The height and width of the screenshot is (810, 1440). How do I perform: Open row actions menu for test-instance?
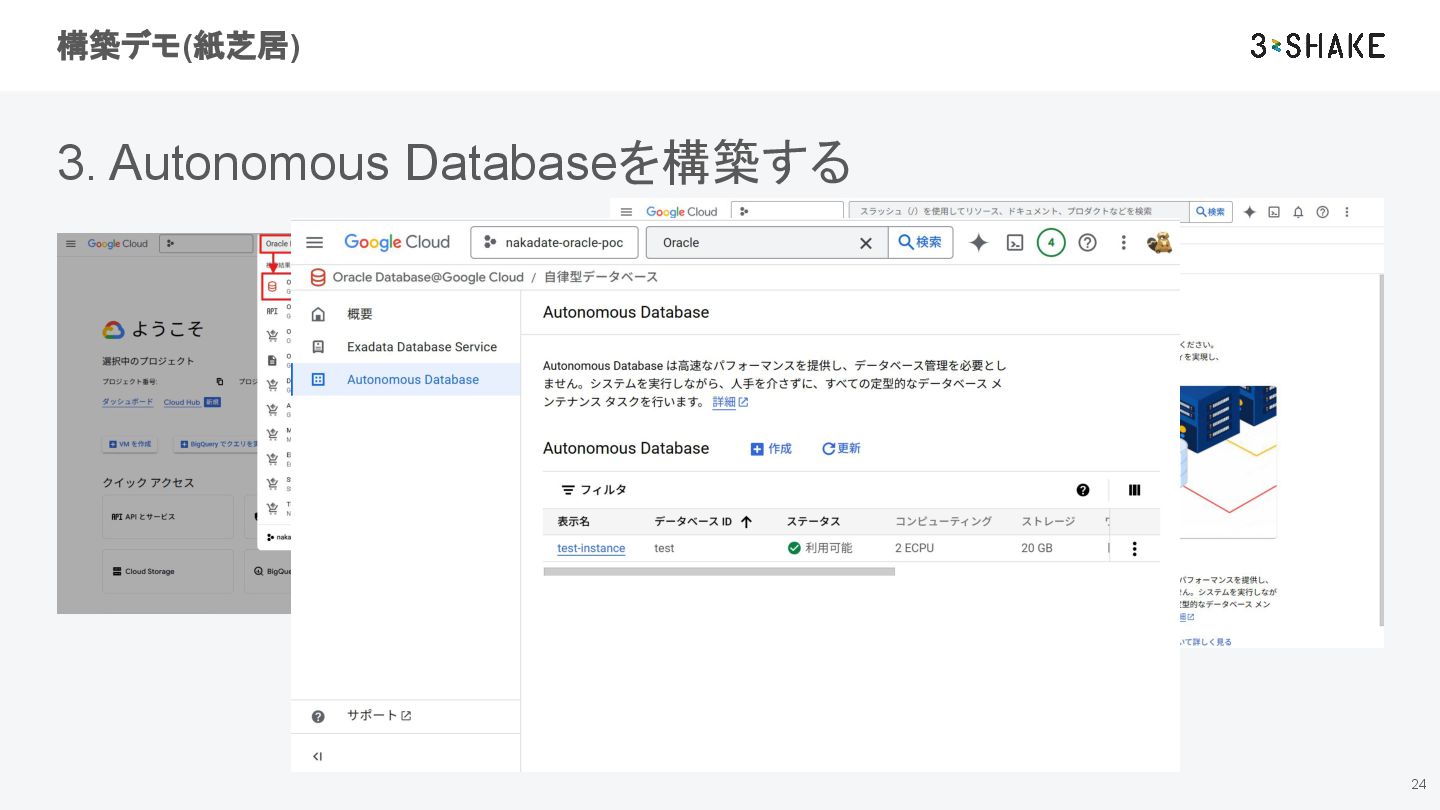coord(1134,548)
